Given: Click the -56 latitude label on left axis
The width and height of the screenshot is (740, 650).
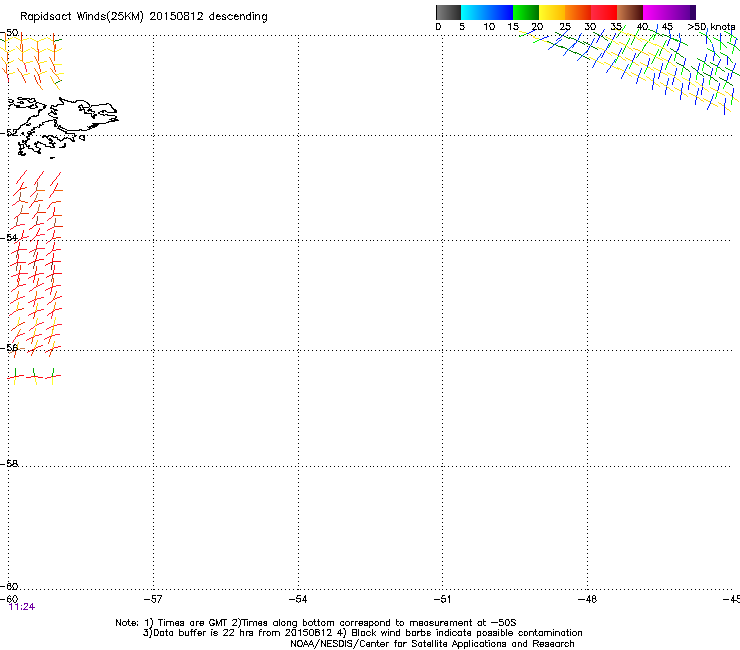Looking at the screenshot, I should coord(9,348).
